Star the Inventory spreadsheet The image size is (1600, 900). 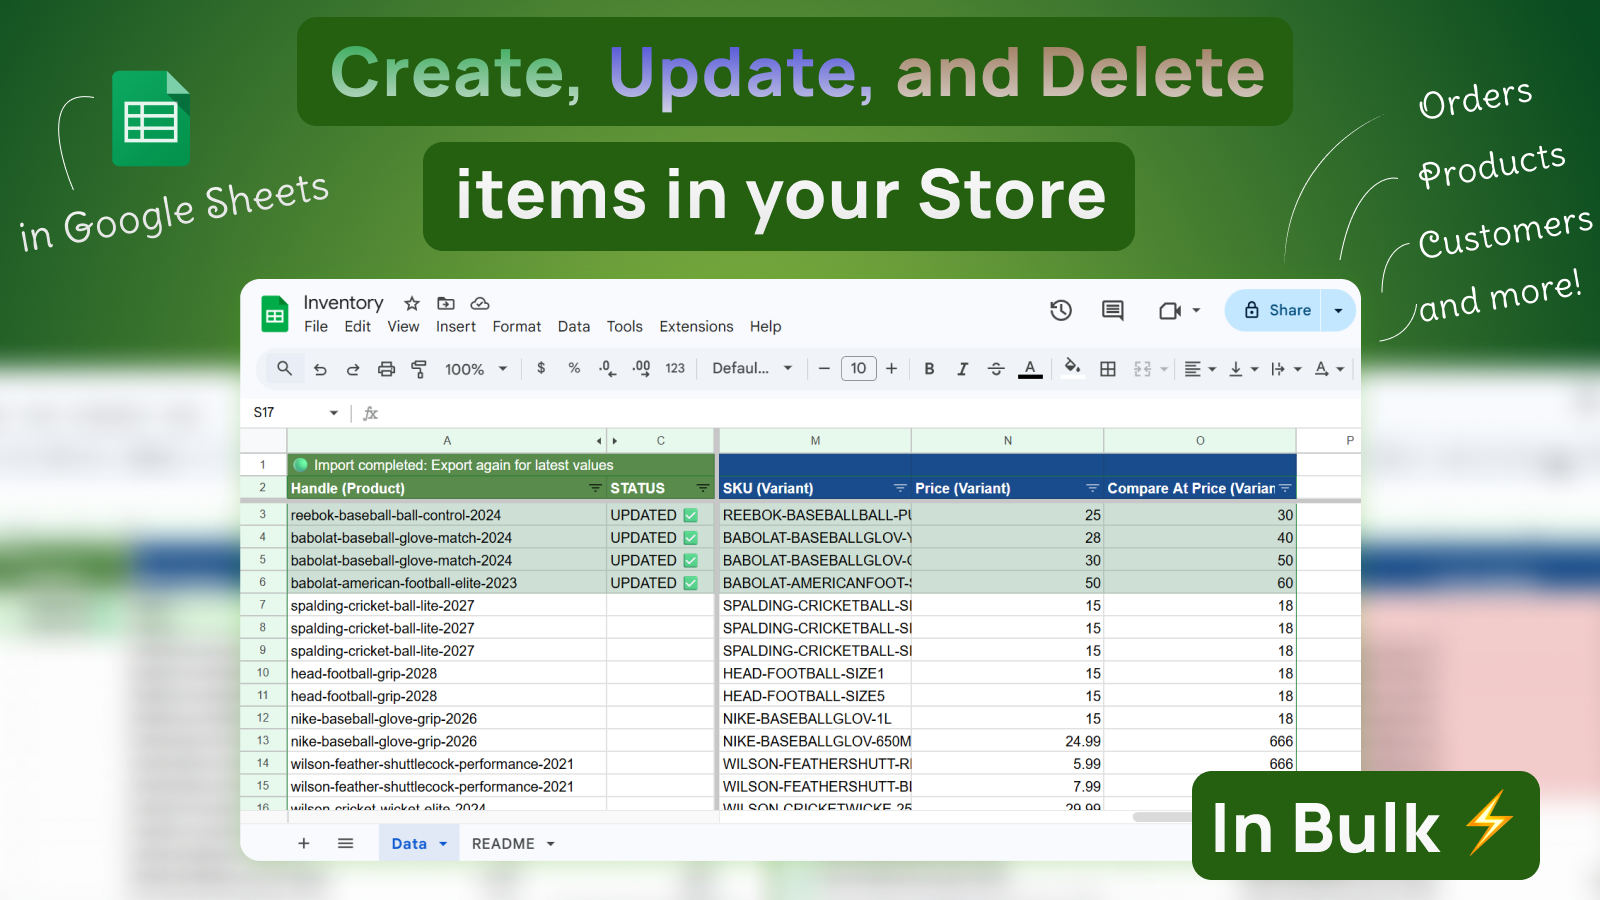point(410,303)
